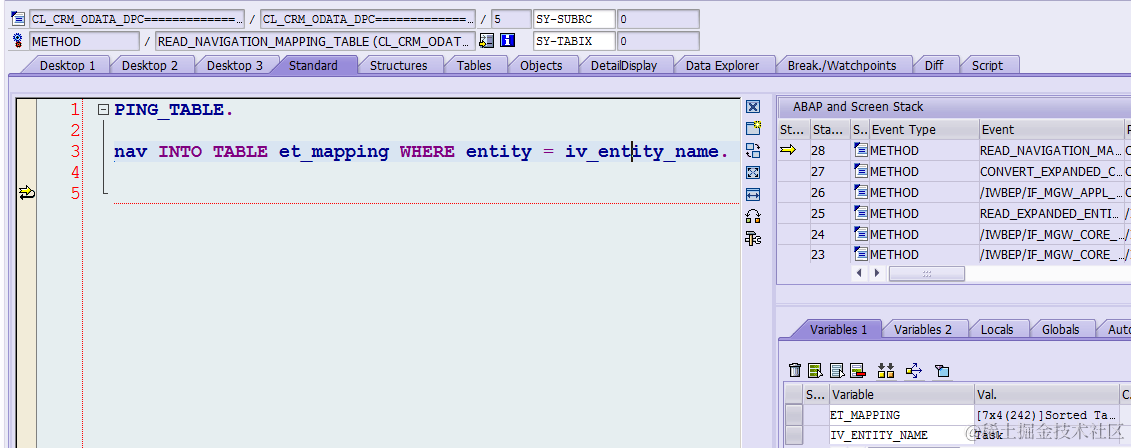Image resolution: width=1131 pixels, height=448 pixels.
Task: Click the row selector for IV_ENTITY_NAME
Action: 793,435
